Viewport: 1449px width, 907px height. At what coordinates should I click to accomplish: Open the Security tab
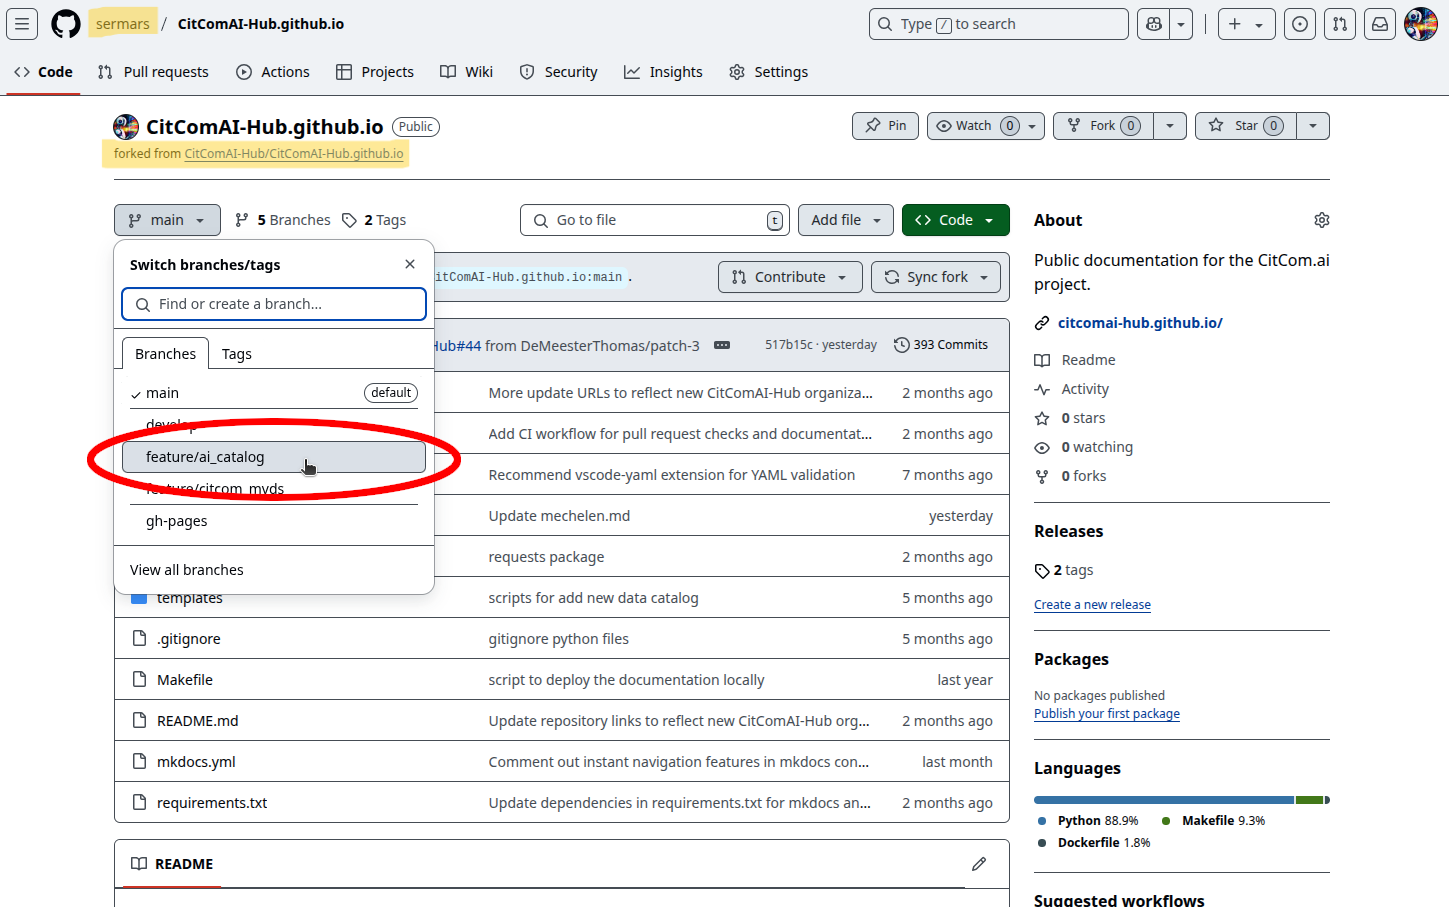coord(559,72)
